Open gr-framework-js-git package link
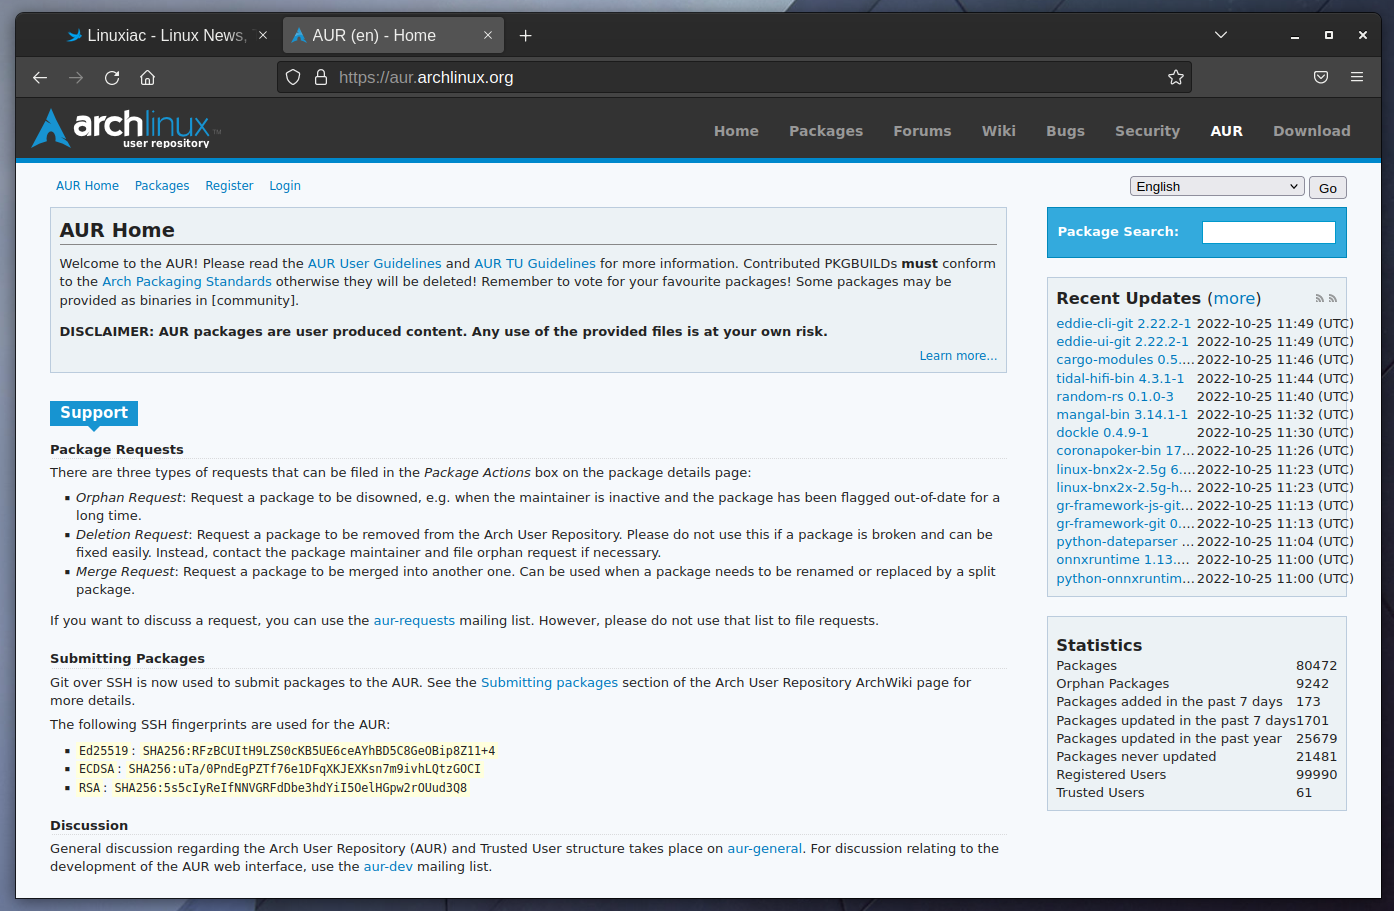The width and height of the screenshot is (1394, 911). (1125, 506)
